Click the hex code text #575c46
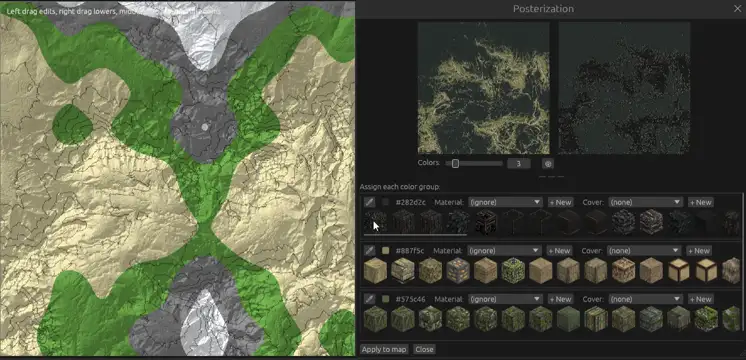 411,299
